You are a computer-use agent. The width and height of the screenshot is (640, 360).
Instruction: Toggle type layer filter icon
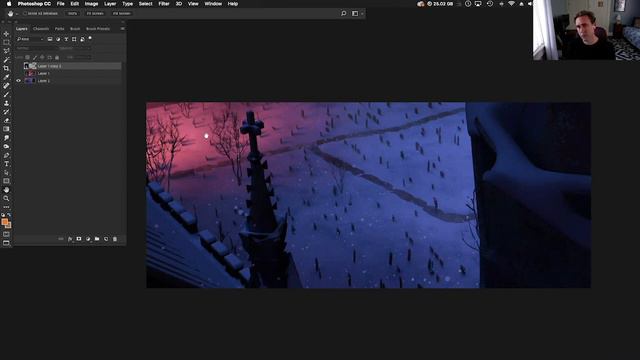(x=66, y=39)
